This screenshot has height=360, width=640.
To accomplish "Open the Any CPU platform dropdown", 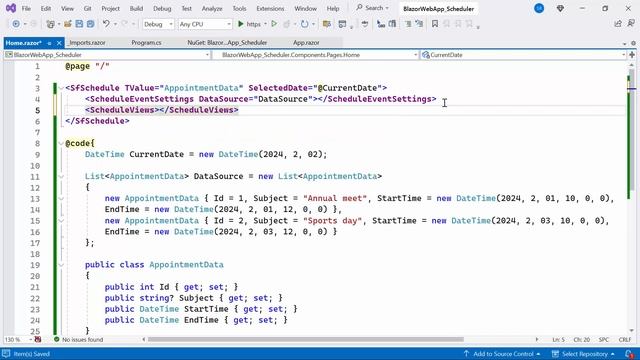I will point(205,24).
